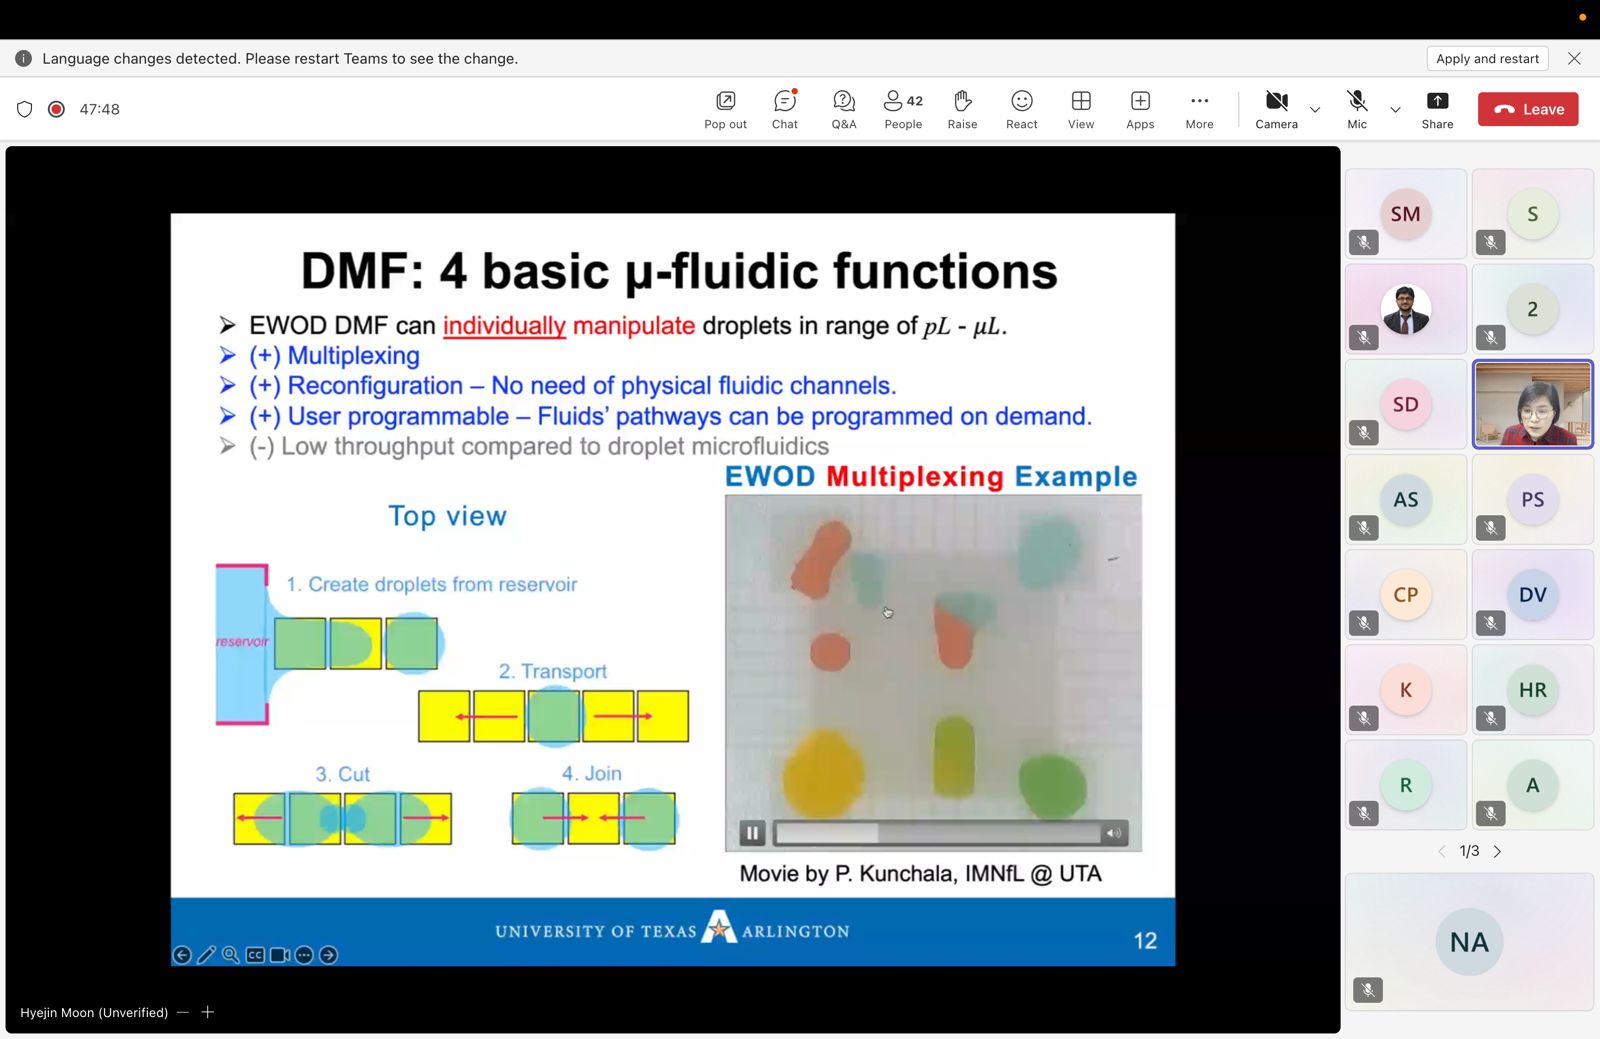Image resolution: width=1600 pixels, height=1039 pixels.
Task: Select participant tile CP
Action: [1405, 594]
